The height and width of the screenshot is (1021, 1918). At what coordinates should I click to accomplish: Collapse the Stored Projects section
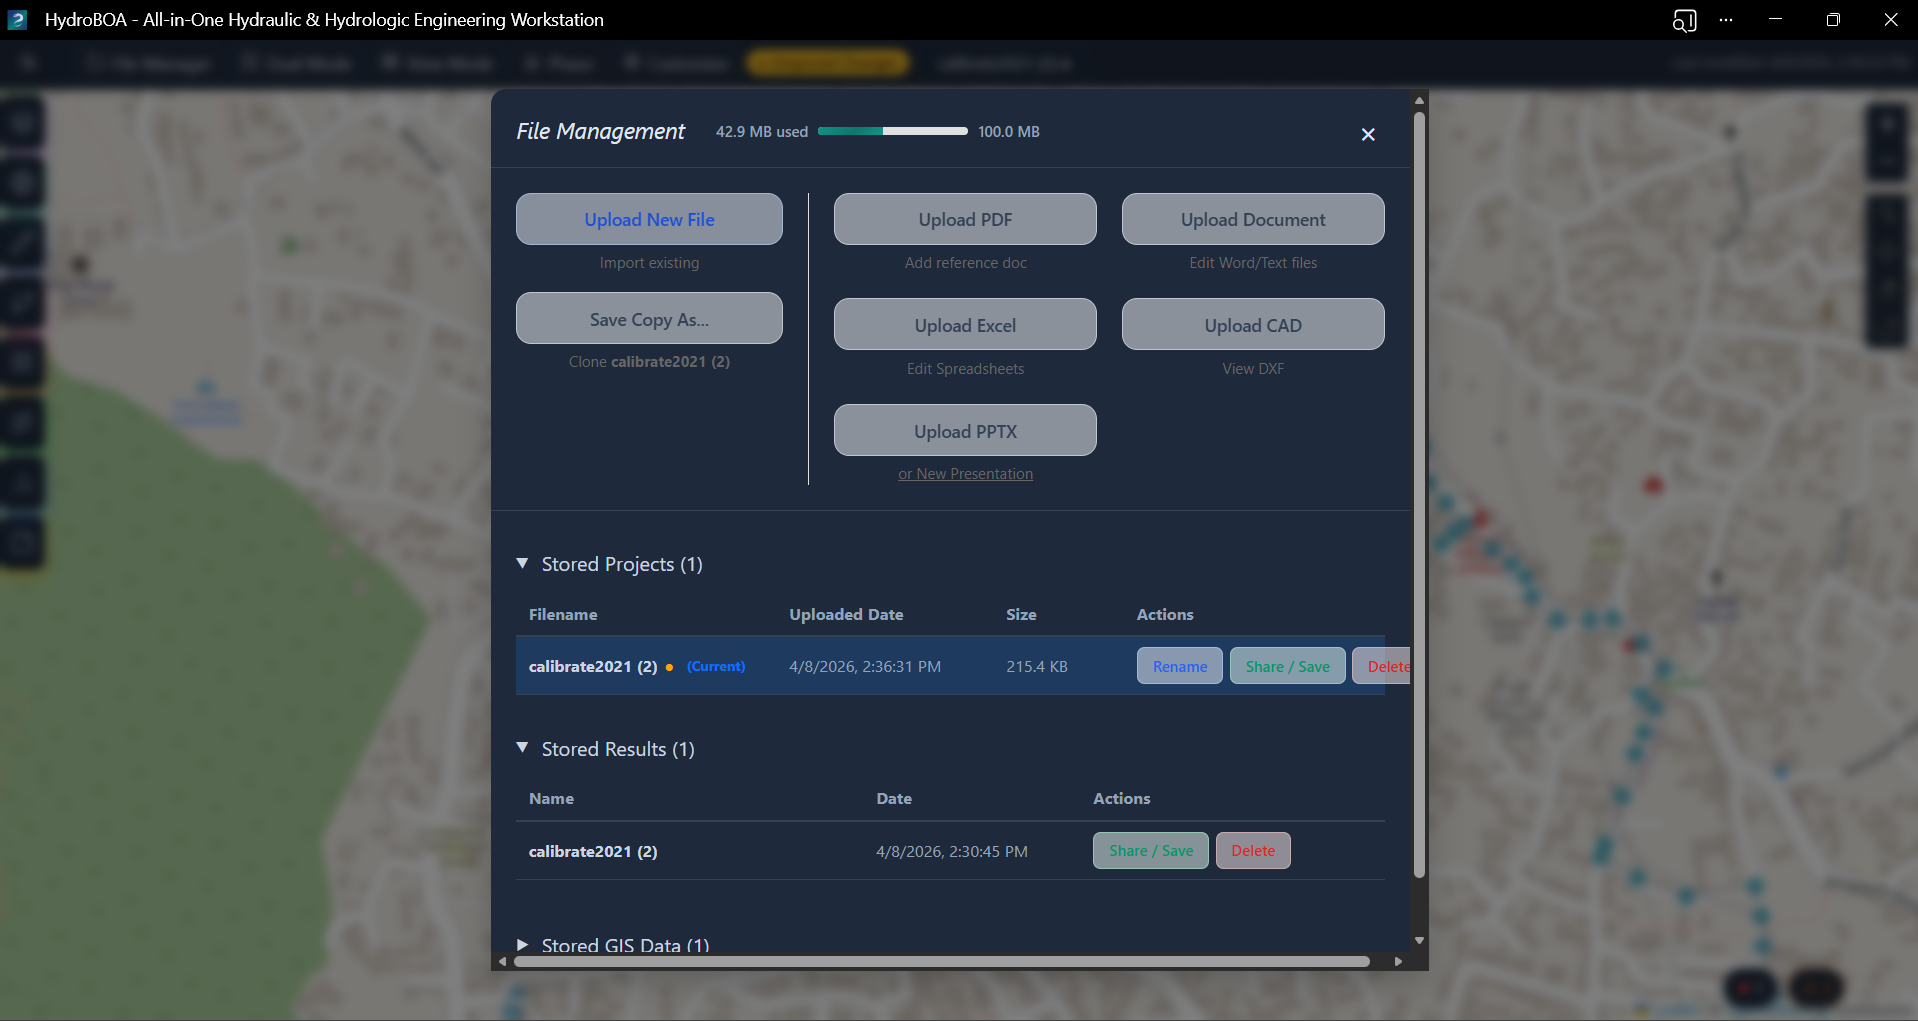pyautogui.click(x=522, y=564)
